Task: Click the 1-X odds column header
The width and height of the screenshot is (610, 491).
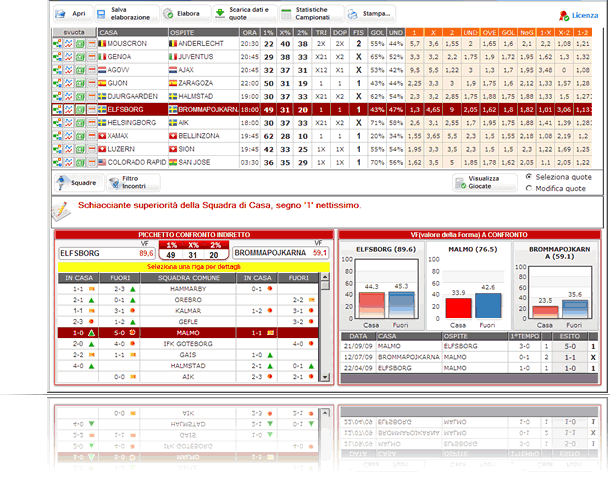Action: 545,32
